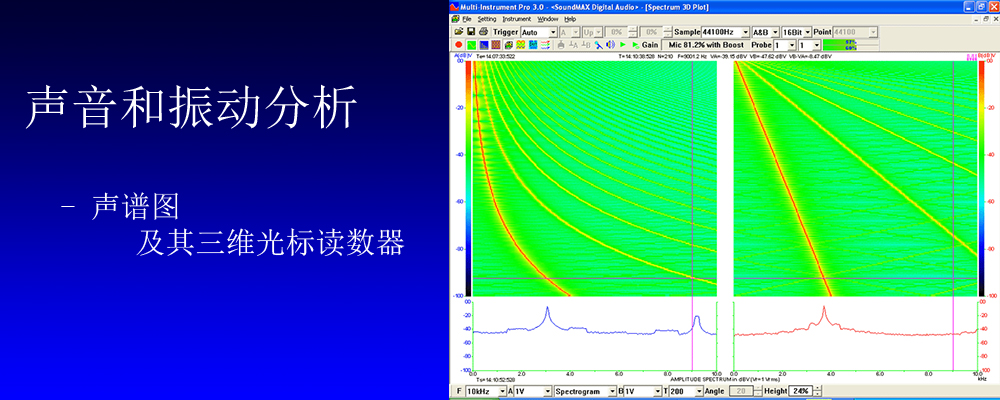The width and height of the screenshot is (1000, 400).
Task: Open the Help menu
Action: (570, 19)
